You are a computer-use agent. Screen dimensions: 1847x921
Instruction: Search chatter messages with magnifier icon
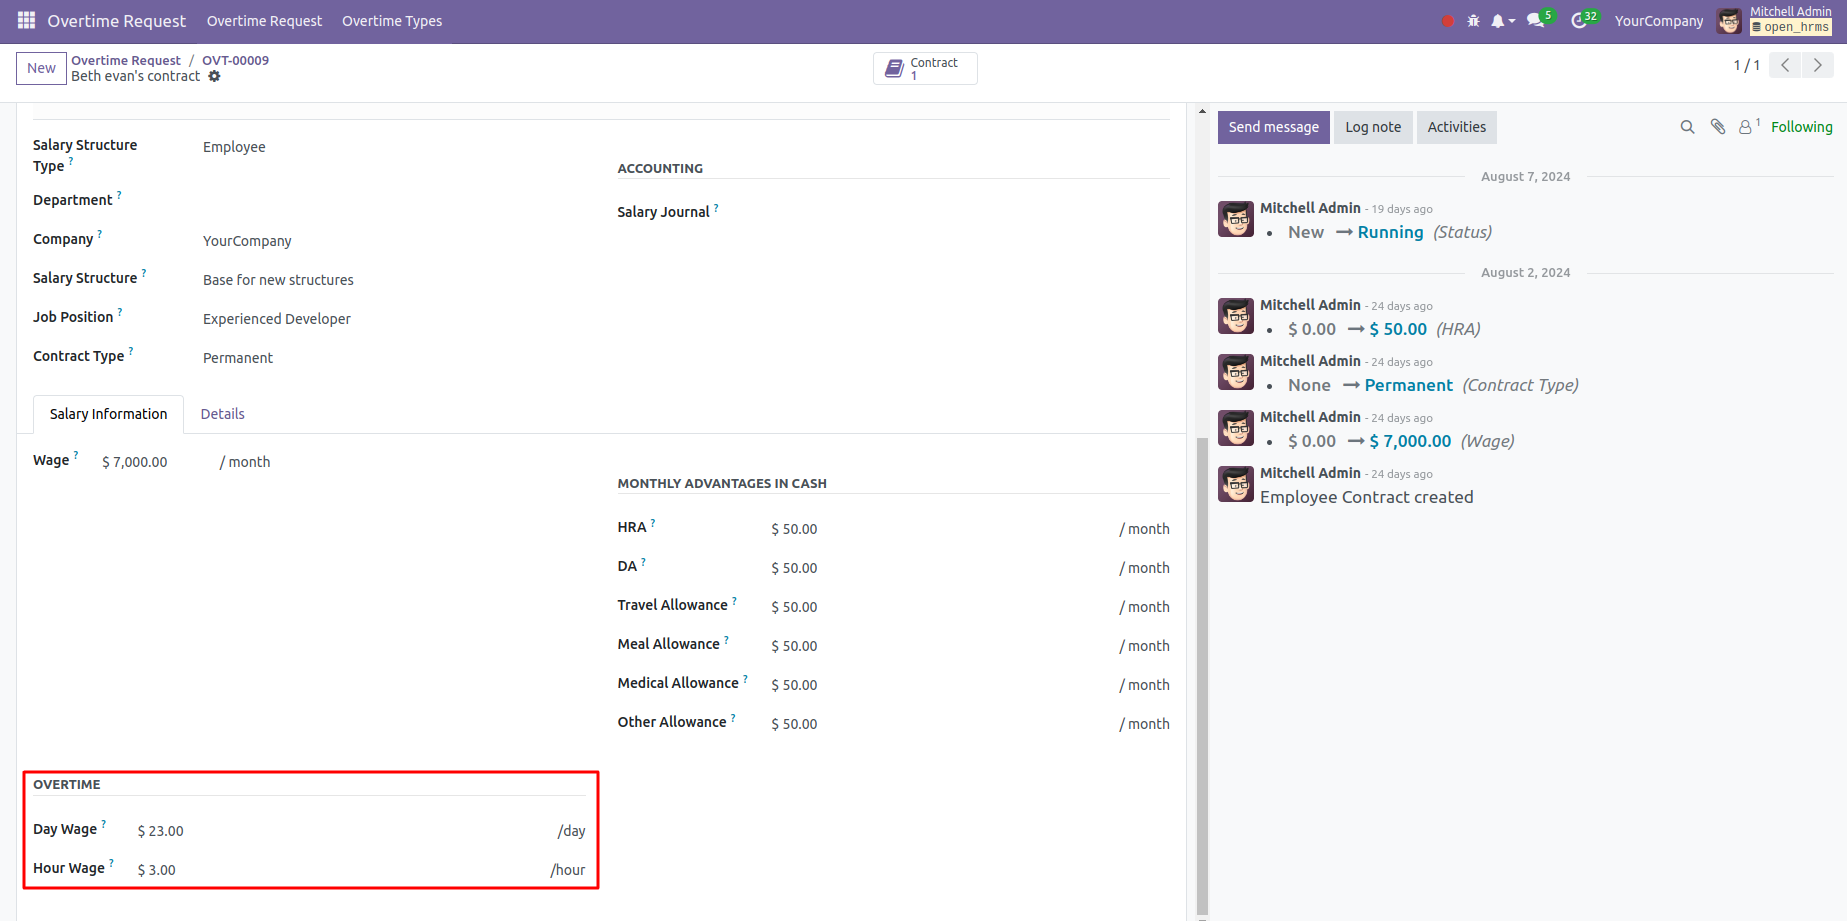tap(1687, 127)
